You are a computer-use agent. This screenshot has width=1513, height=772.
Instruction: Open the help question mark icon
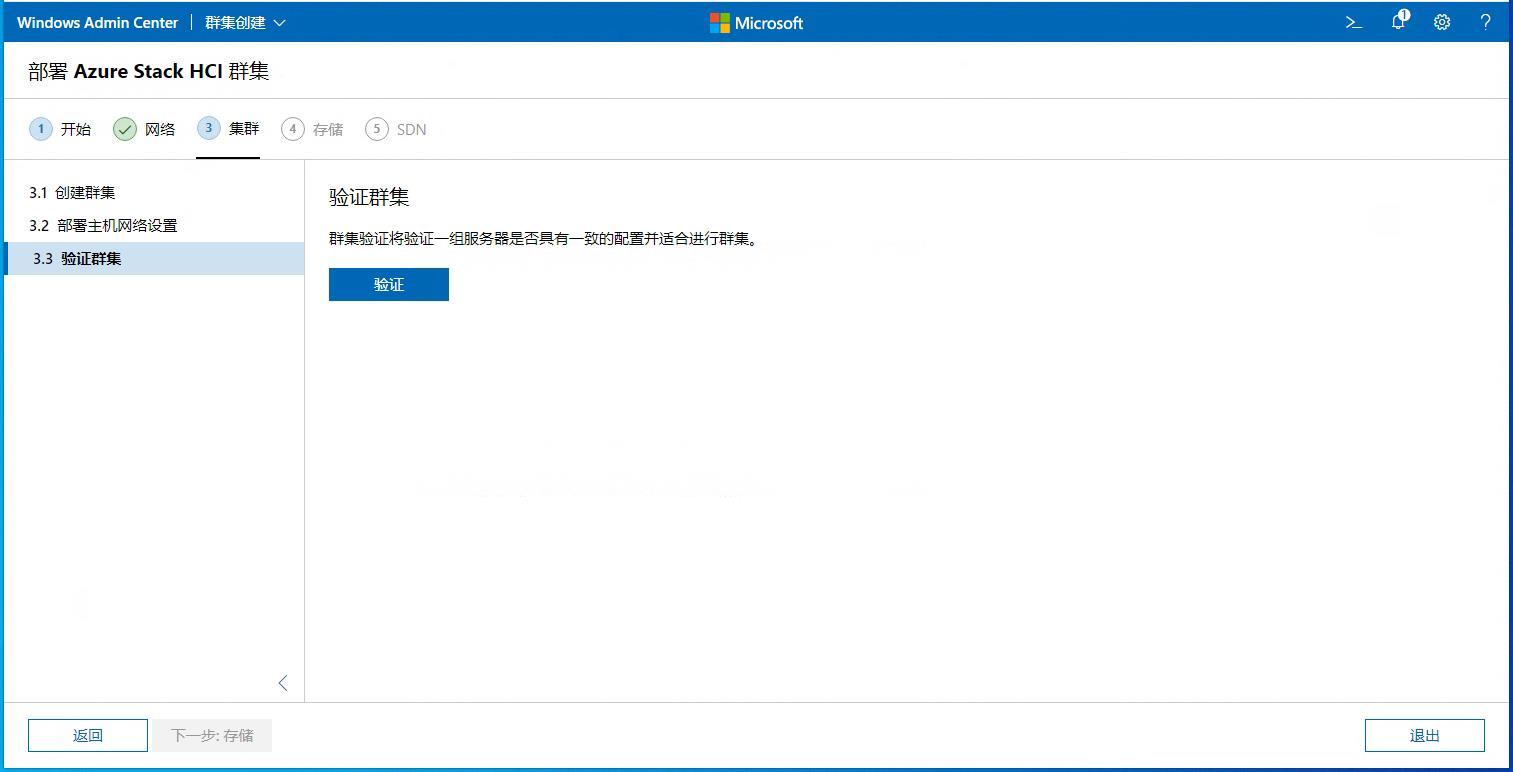(x=1486, y=22)
